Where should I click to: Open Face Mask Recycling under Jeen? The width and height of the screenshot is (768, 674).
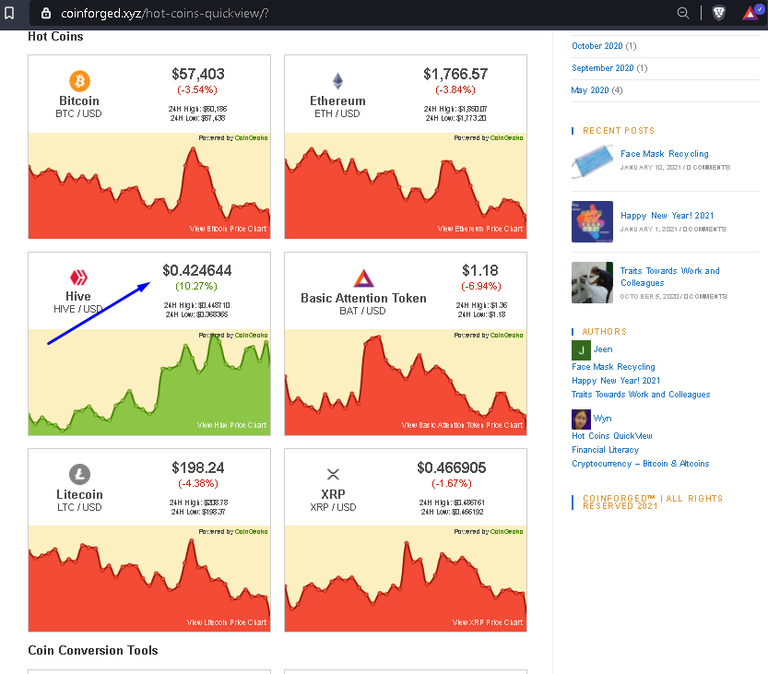point(613,367)
